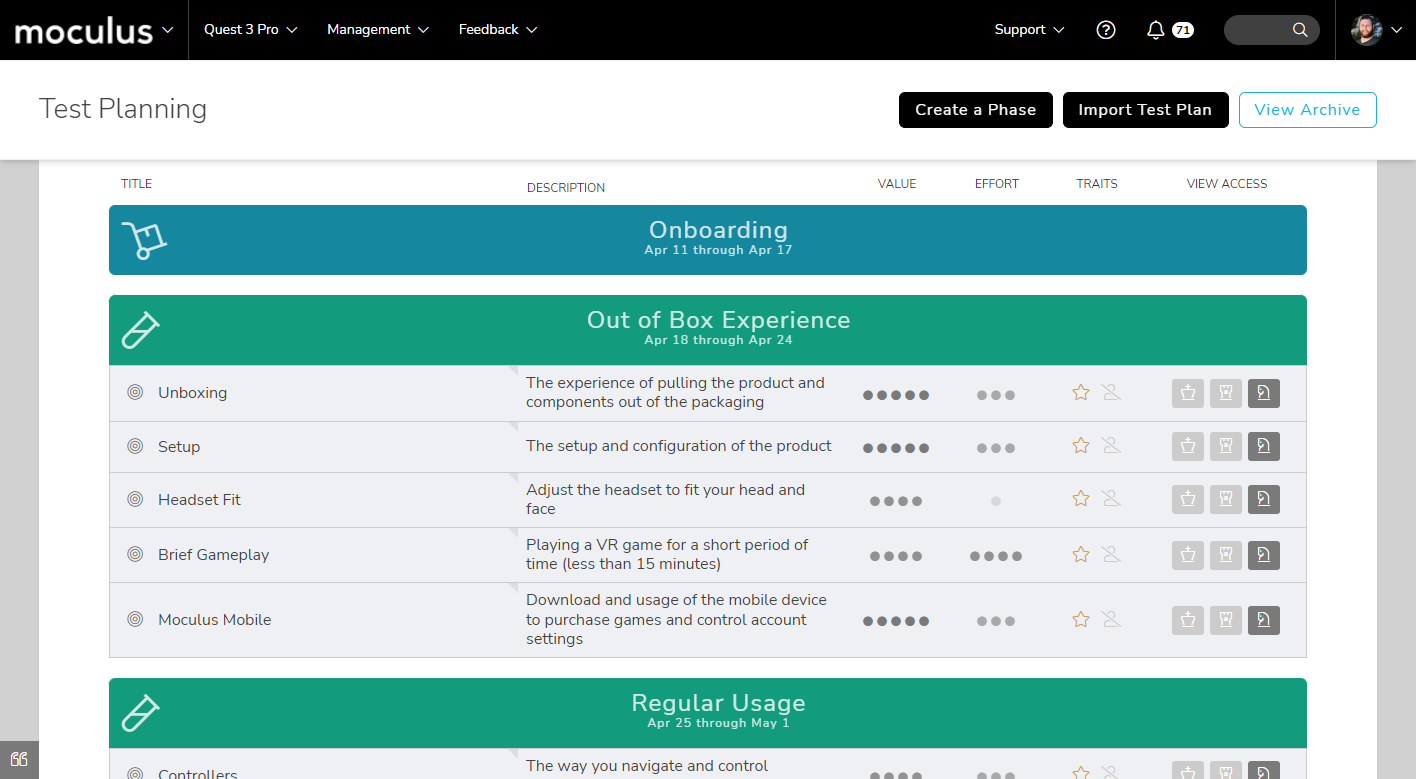The image size is (1416, 779).
Task: Open the Feedback menu
Action: pos(497,30)
